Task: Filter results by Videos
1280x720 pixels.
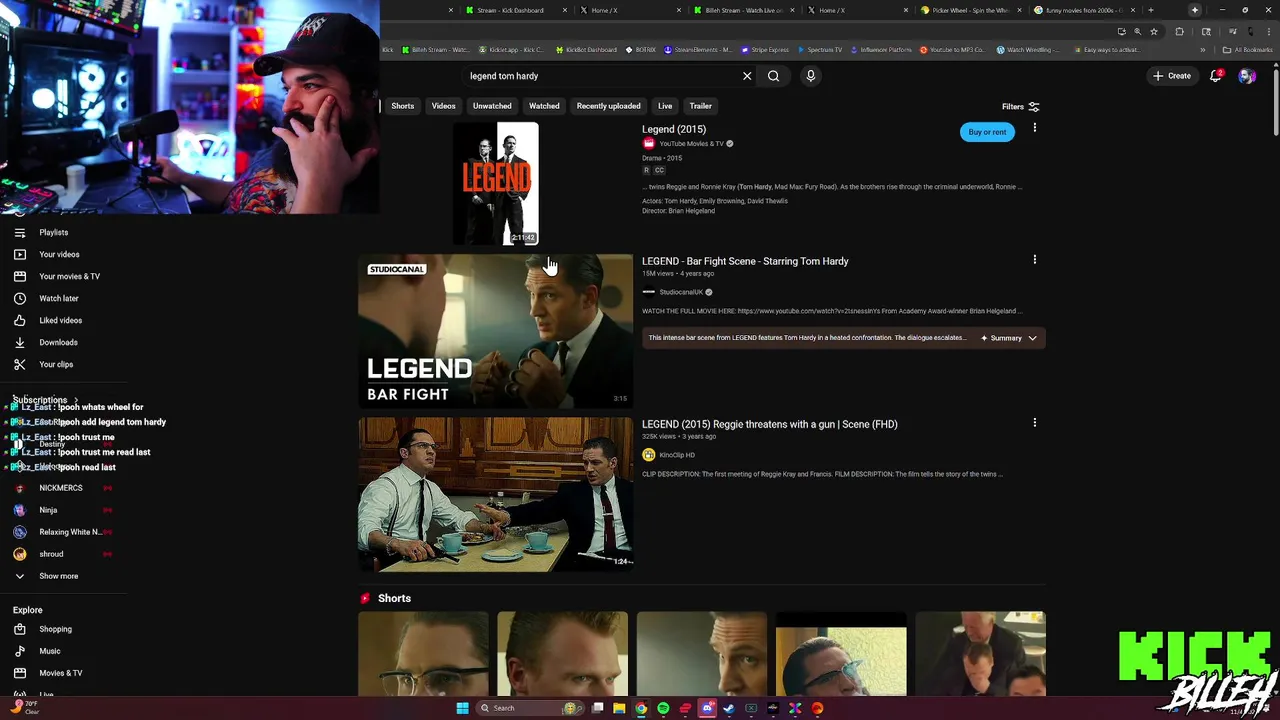Action: tap(443, 106)
